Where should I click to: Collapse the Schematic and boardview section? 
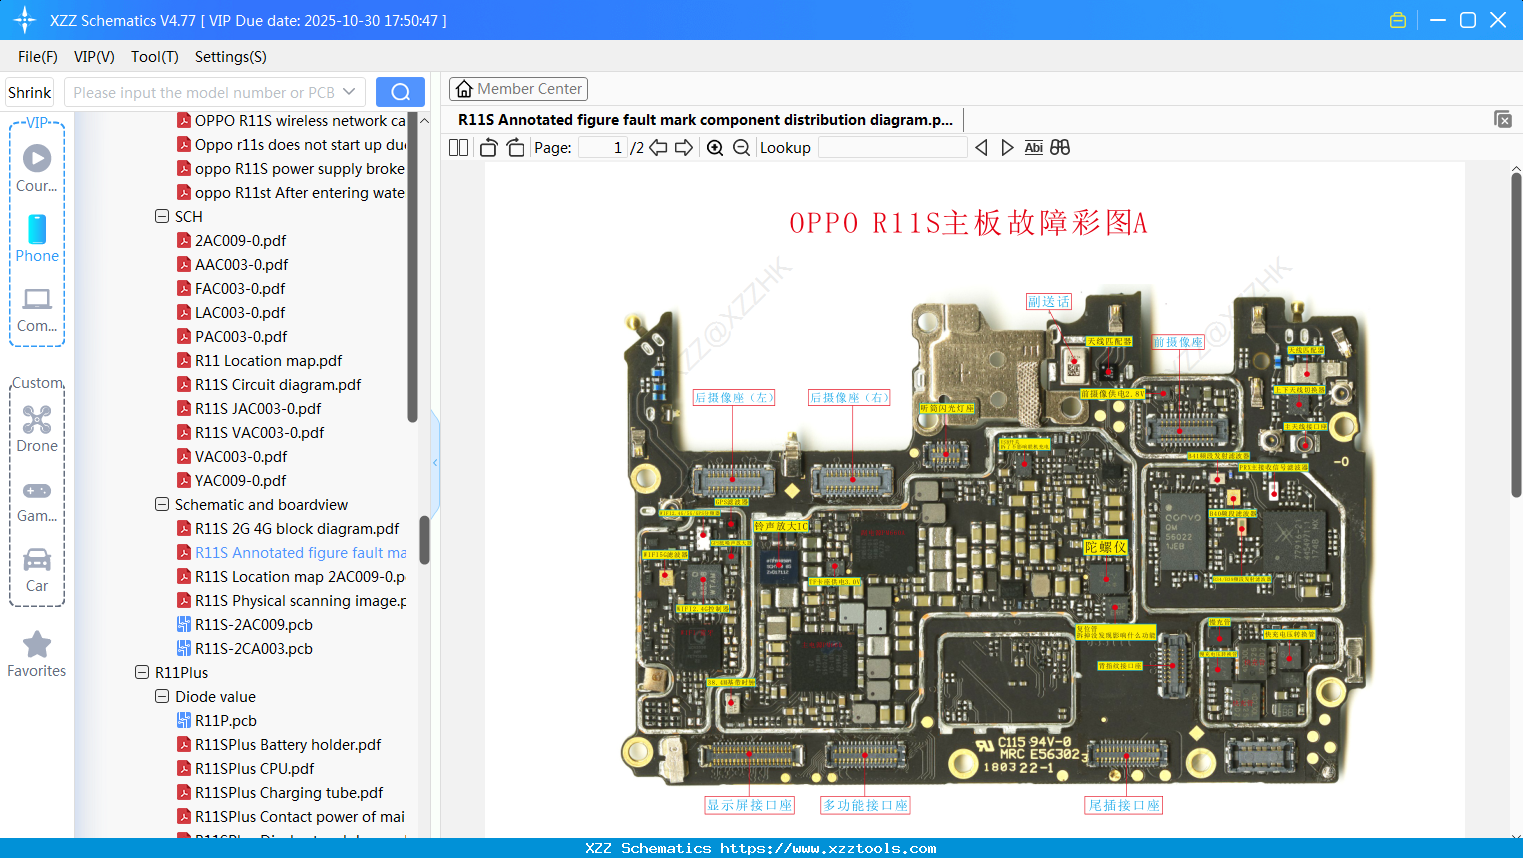(x=161, y=504)
